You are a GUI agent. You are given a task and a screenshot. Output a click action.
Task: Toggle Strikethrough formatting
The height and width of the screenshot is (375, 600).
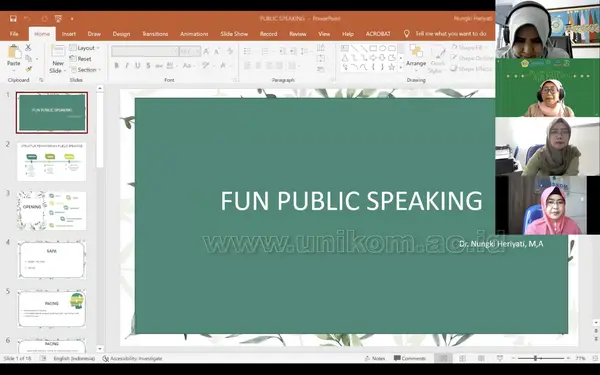click(x=158, y=66)
